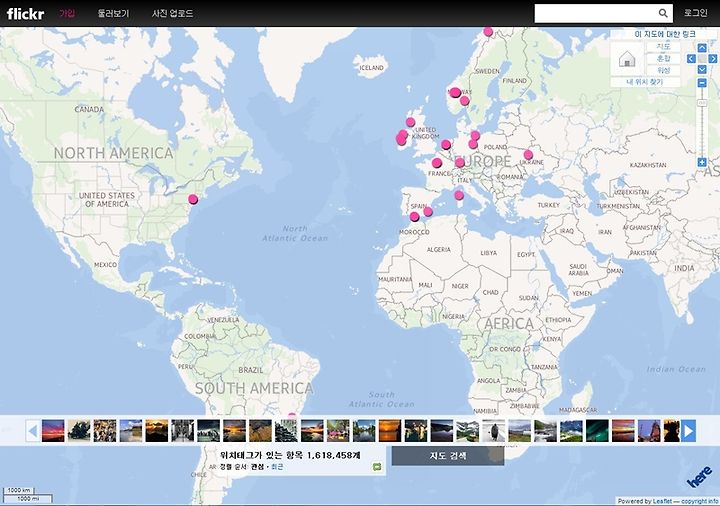This screenshot has height=506, width=720.
Task: Sort results by 관심
Action: (x=257, y=467)
